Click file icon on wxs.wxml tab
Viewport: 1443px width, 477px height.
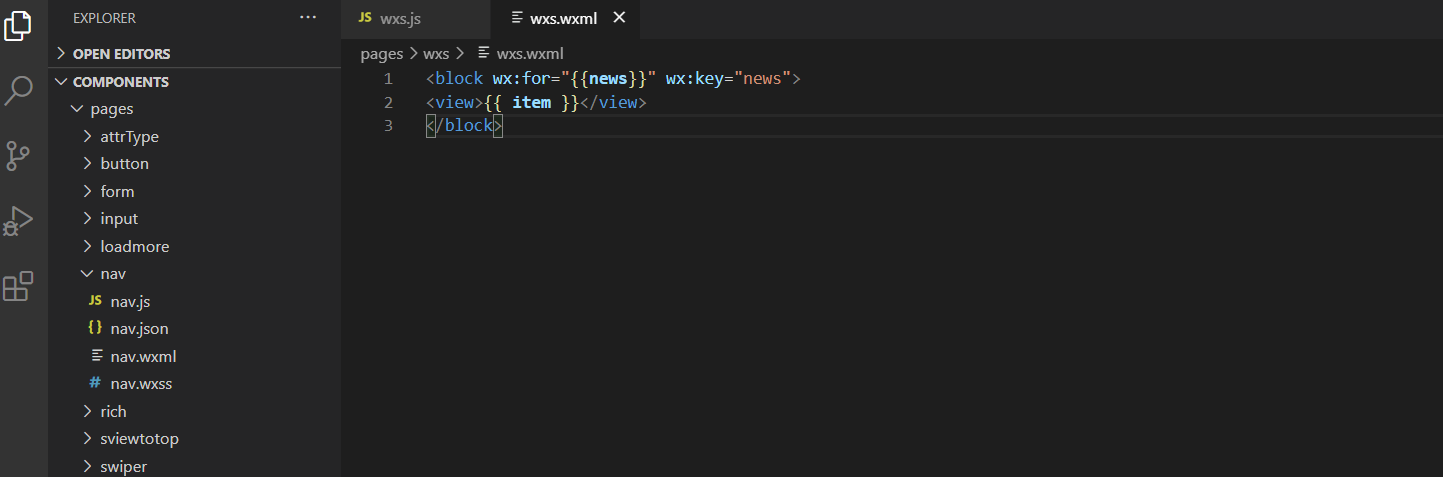coord(516,18)
